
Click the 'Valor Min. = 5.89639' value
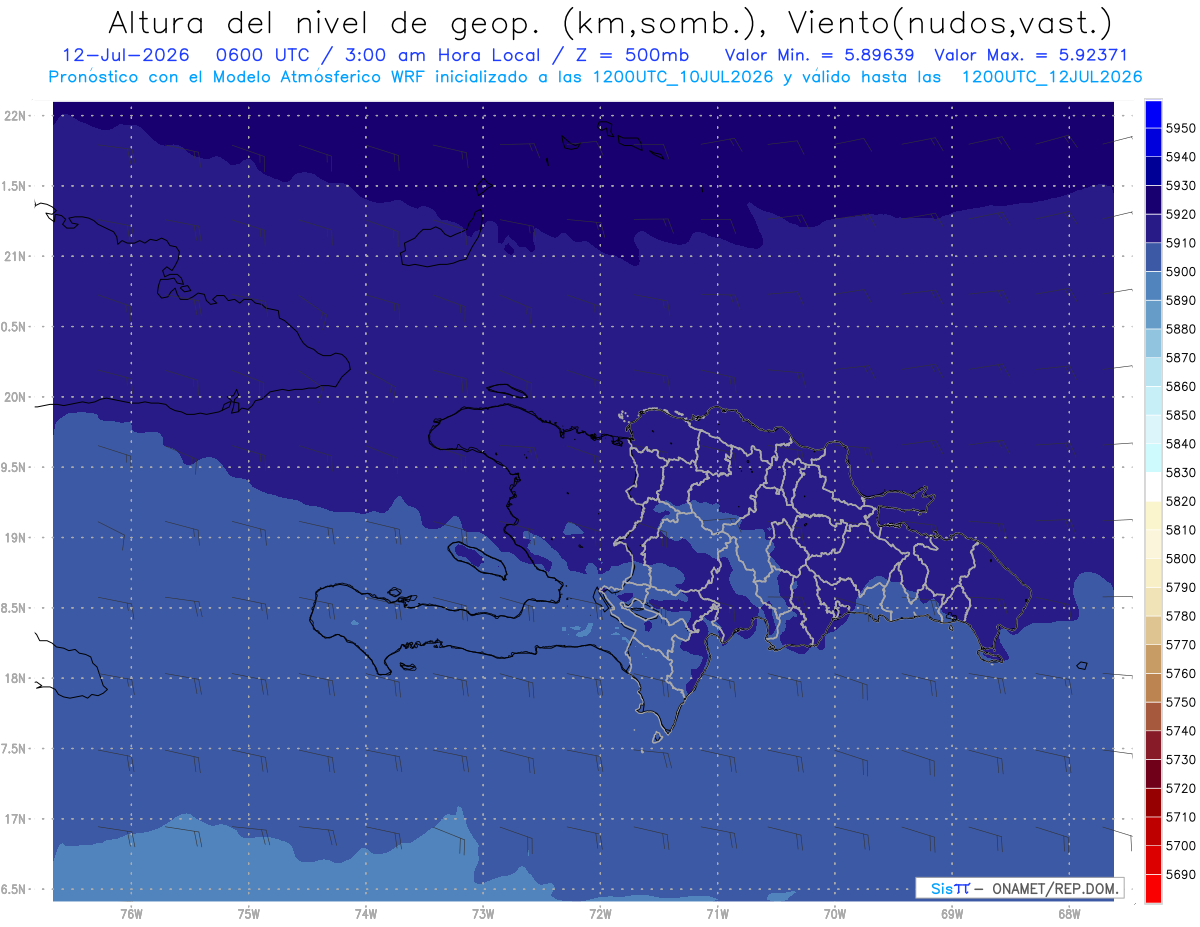pos(819,55)
